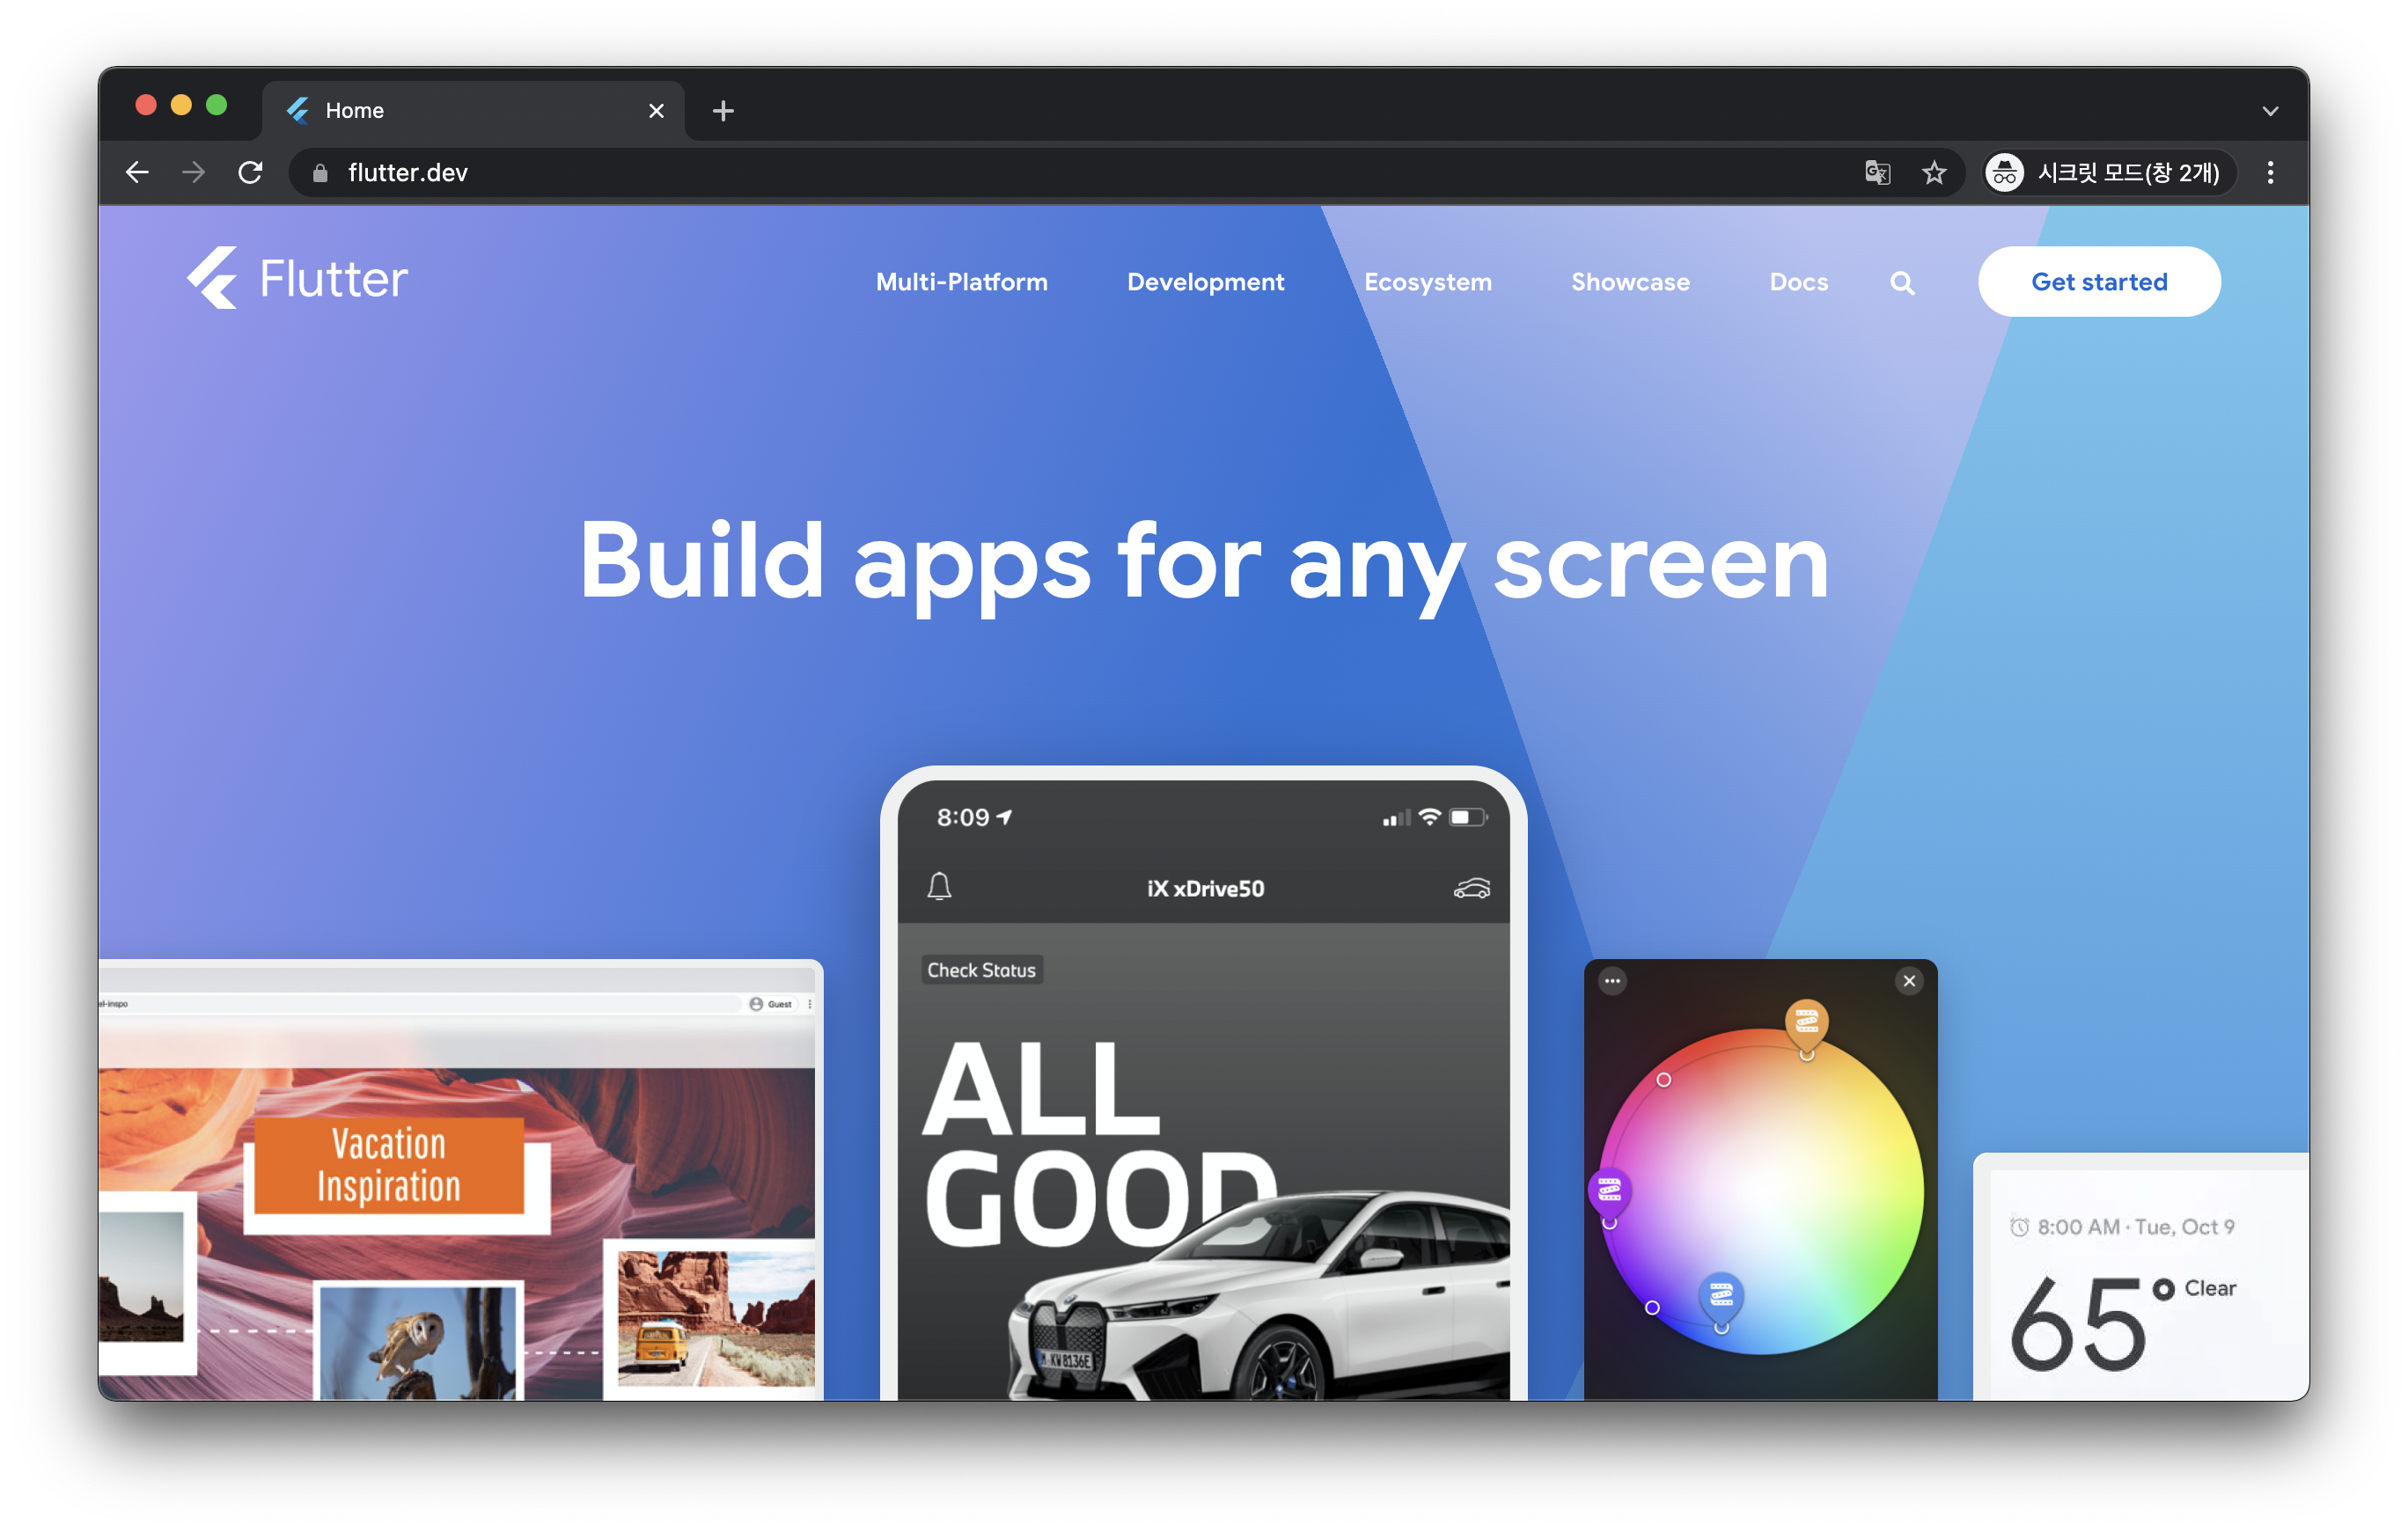The image size is (2408, 1531).
Task: Click the bookmark/star icon
Action: coord(1934,172)
